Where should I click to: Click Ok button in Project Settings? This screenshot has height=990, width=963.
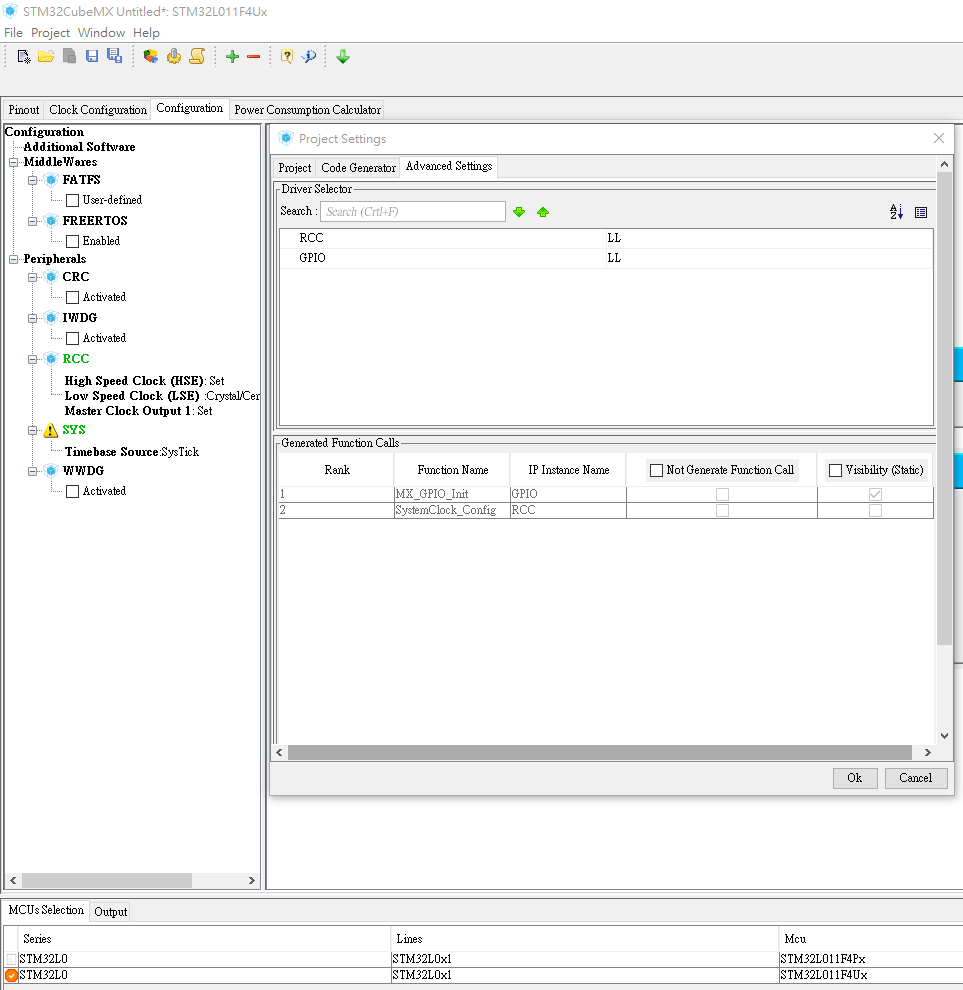(854, 778)
